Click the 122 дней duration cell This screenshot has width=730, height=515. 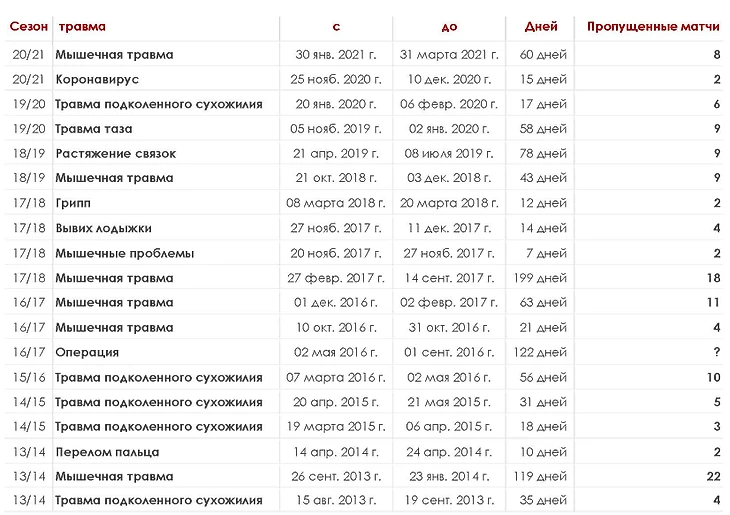tap(540, 352)
